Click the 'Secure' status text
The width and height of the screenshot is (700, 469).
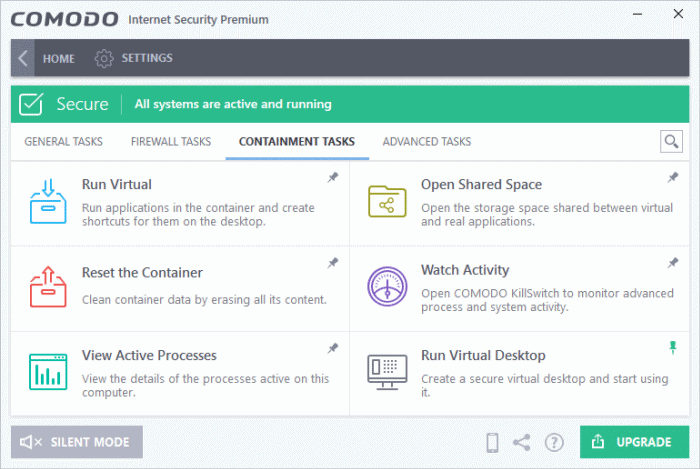tap(82, 104)
